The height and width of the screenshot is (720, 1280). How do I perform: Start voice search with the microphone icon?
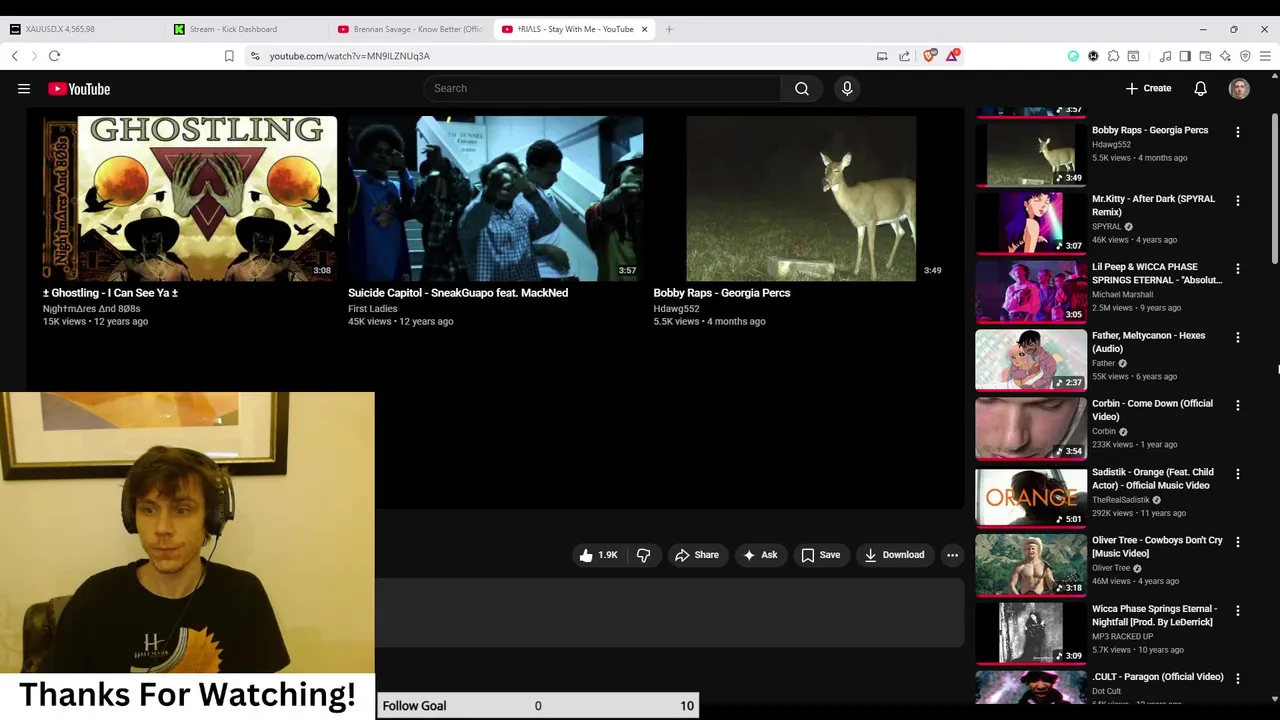[x=847, y=88]
